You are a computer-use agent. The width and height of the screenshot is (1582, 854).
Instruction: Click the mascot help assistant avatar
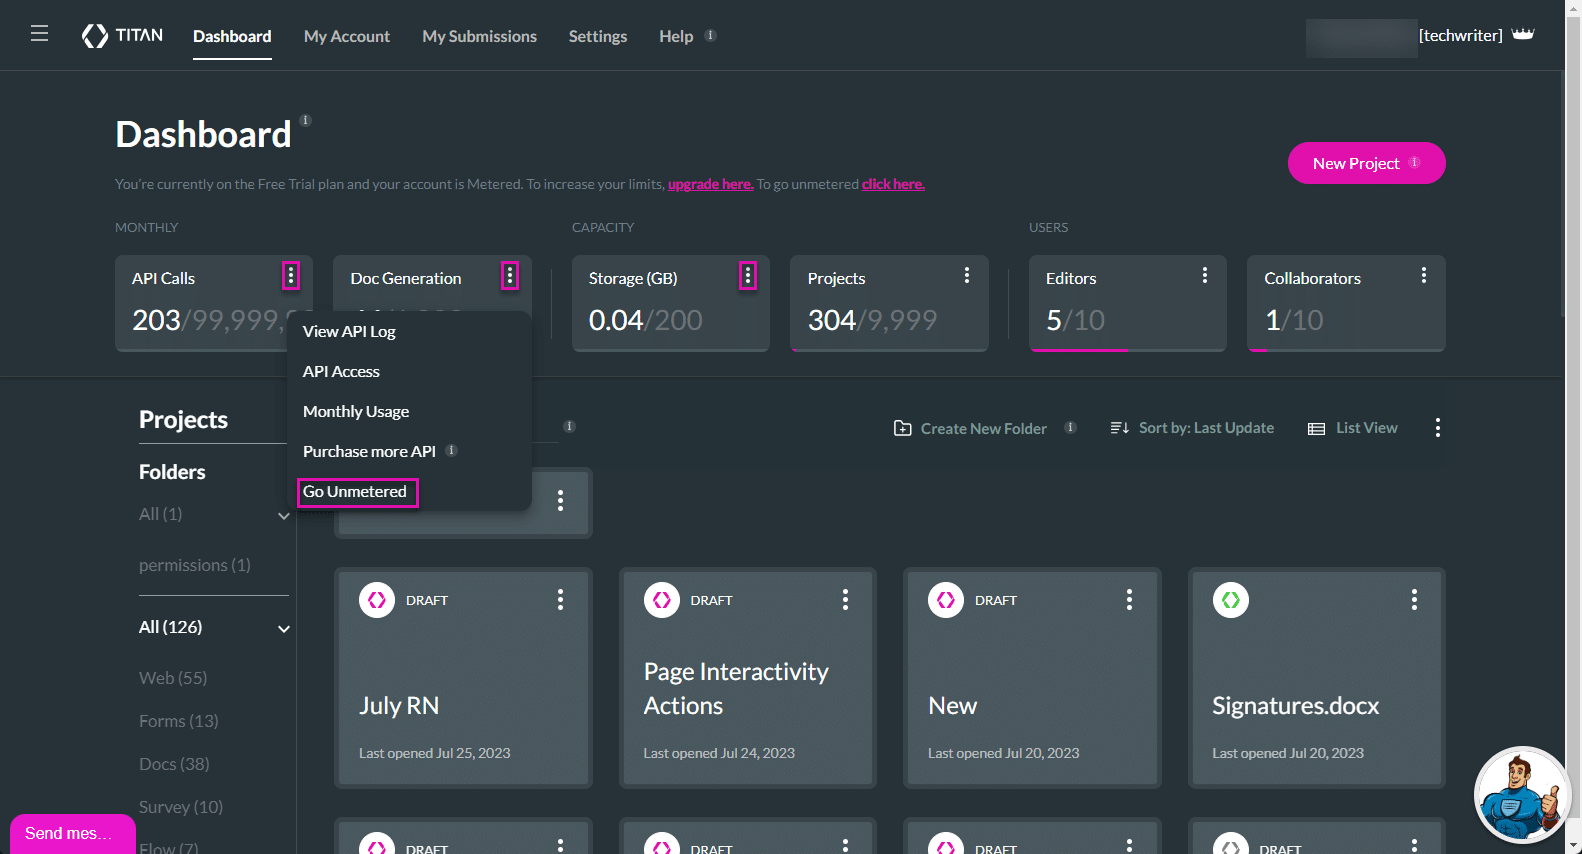1521,796
